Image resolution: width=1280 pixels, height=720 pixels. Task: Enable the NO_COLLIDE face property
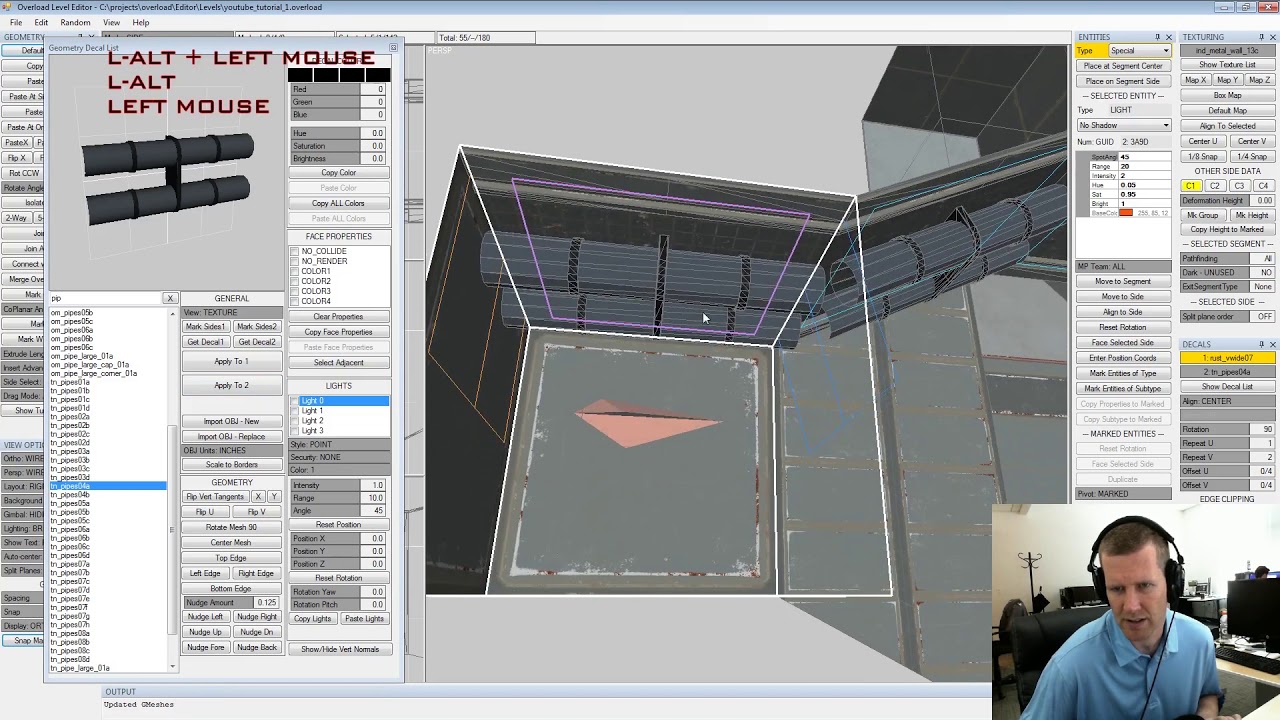(295, 252)
